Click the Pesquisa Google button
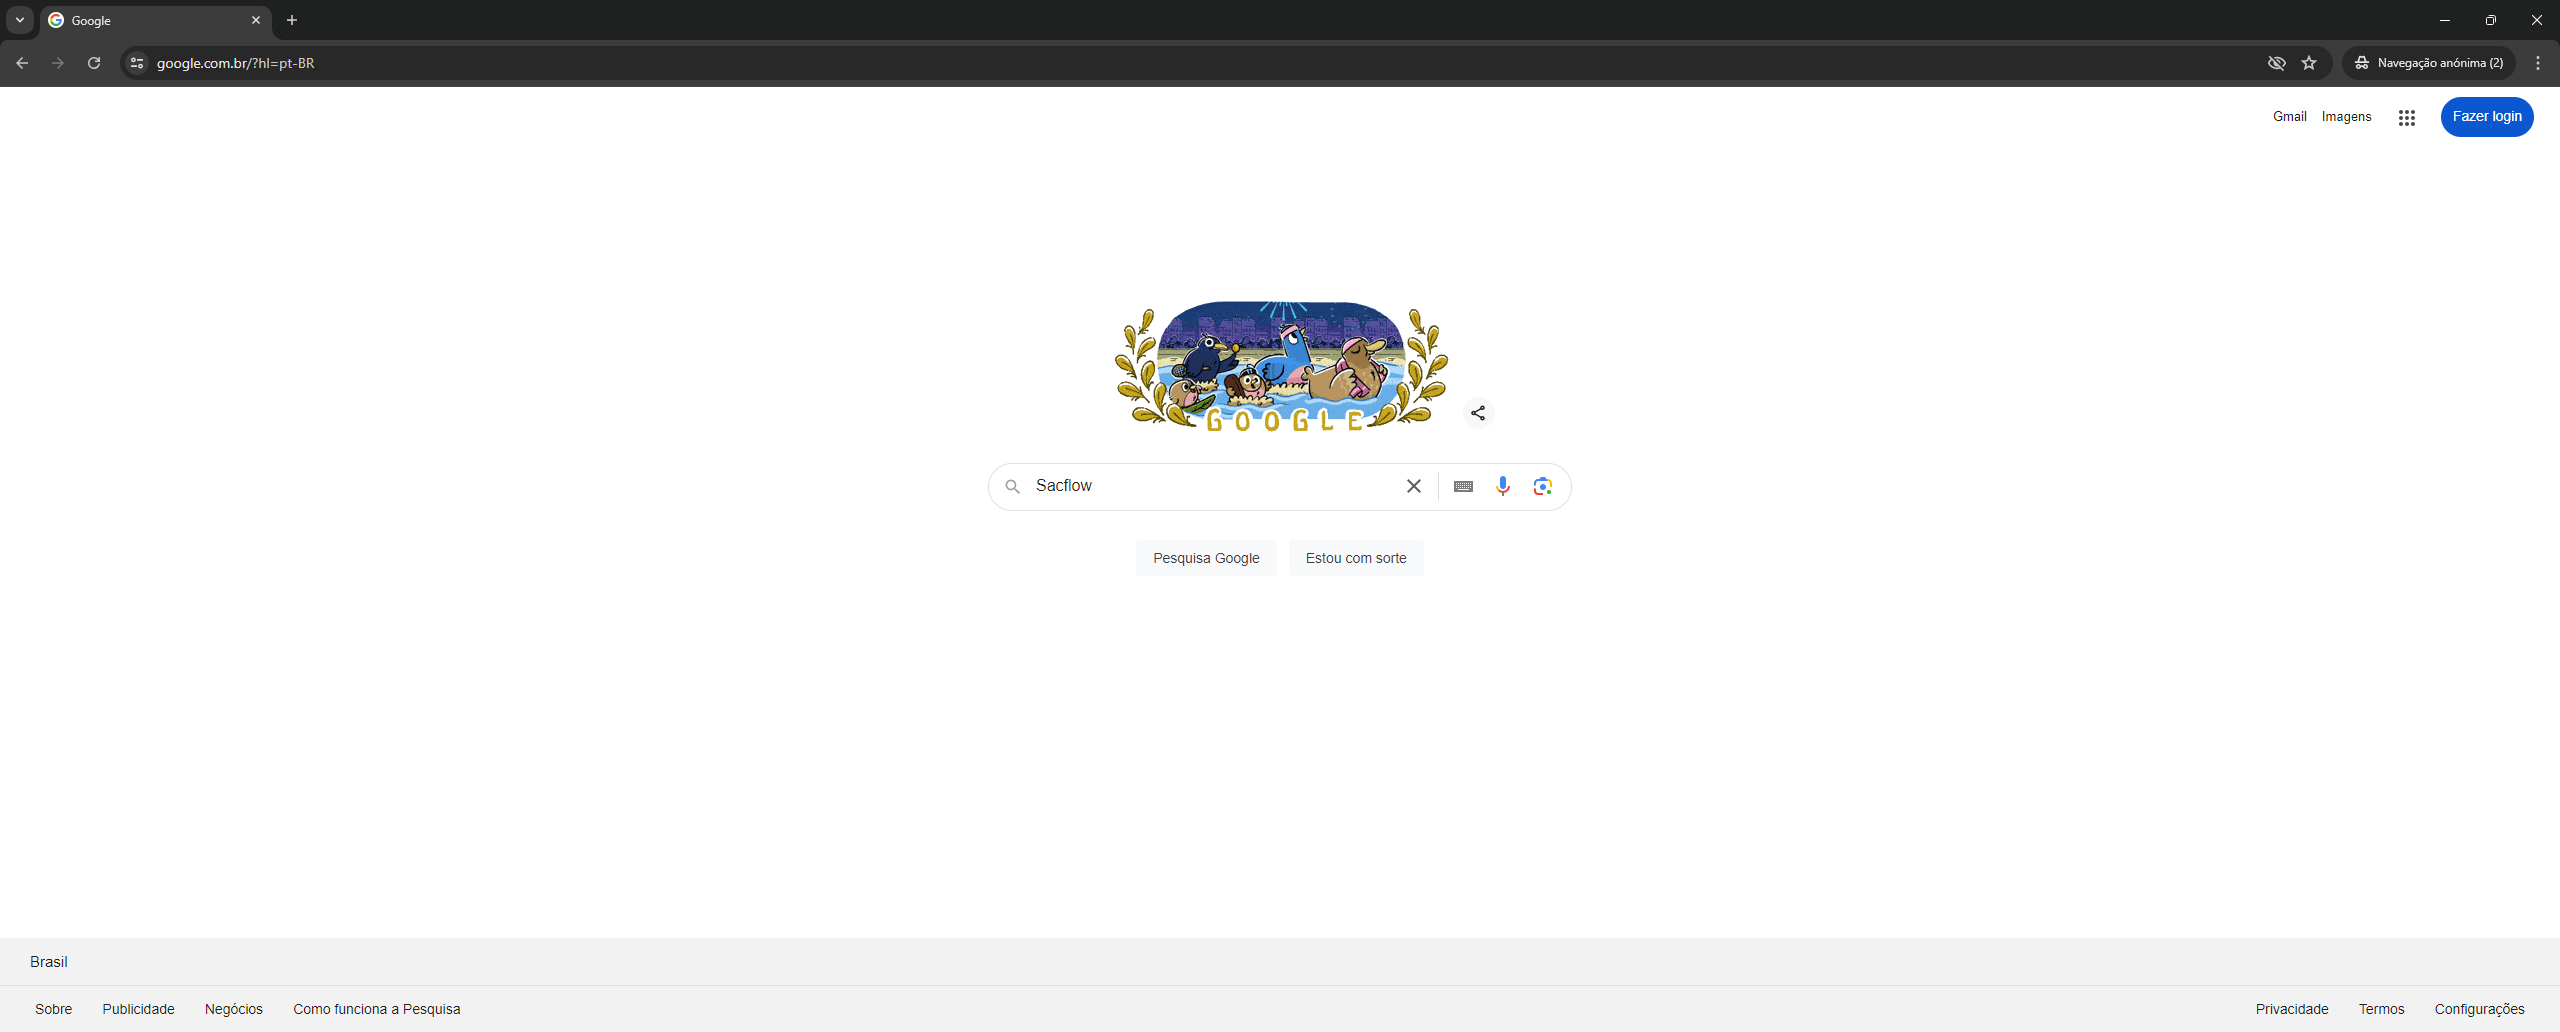The image size is (2560, 1032). coord(1206,558)
